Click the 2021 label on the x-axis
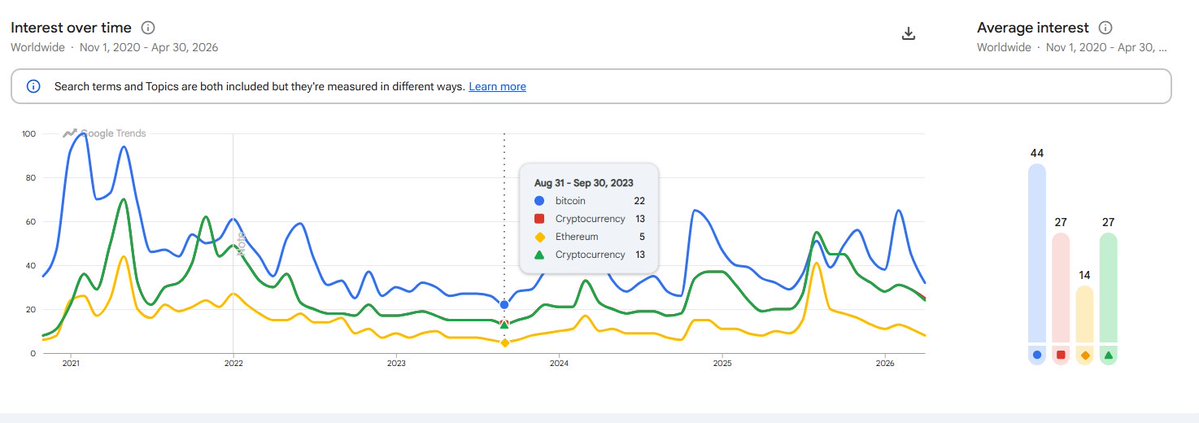This screenshot has height=423, width=1199. point(70,363)
